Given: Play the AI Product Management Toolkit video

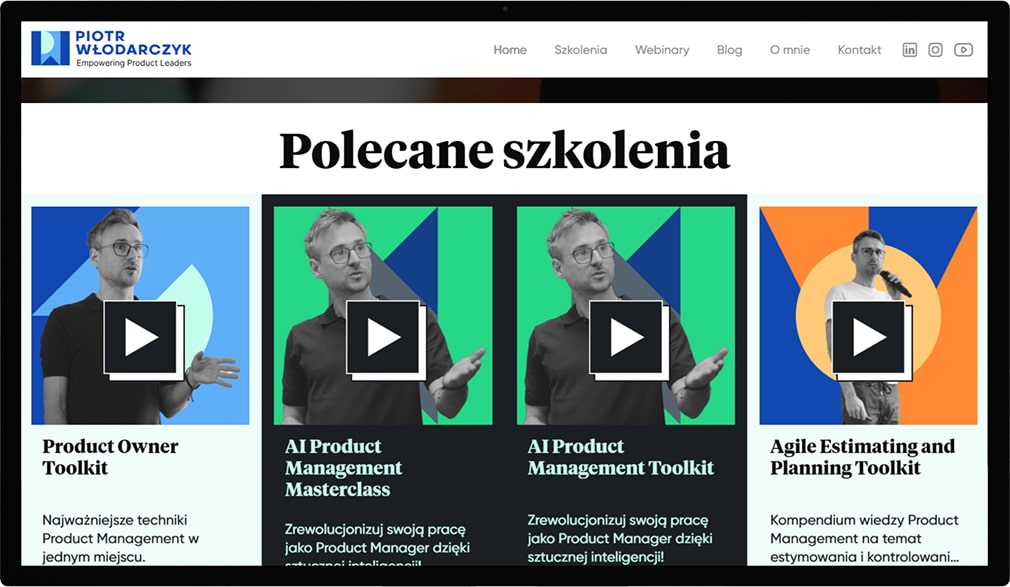Looking at the screenshot, I should coord(627,338).
